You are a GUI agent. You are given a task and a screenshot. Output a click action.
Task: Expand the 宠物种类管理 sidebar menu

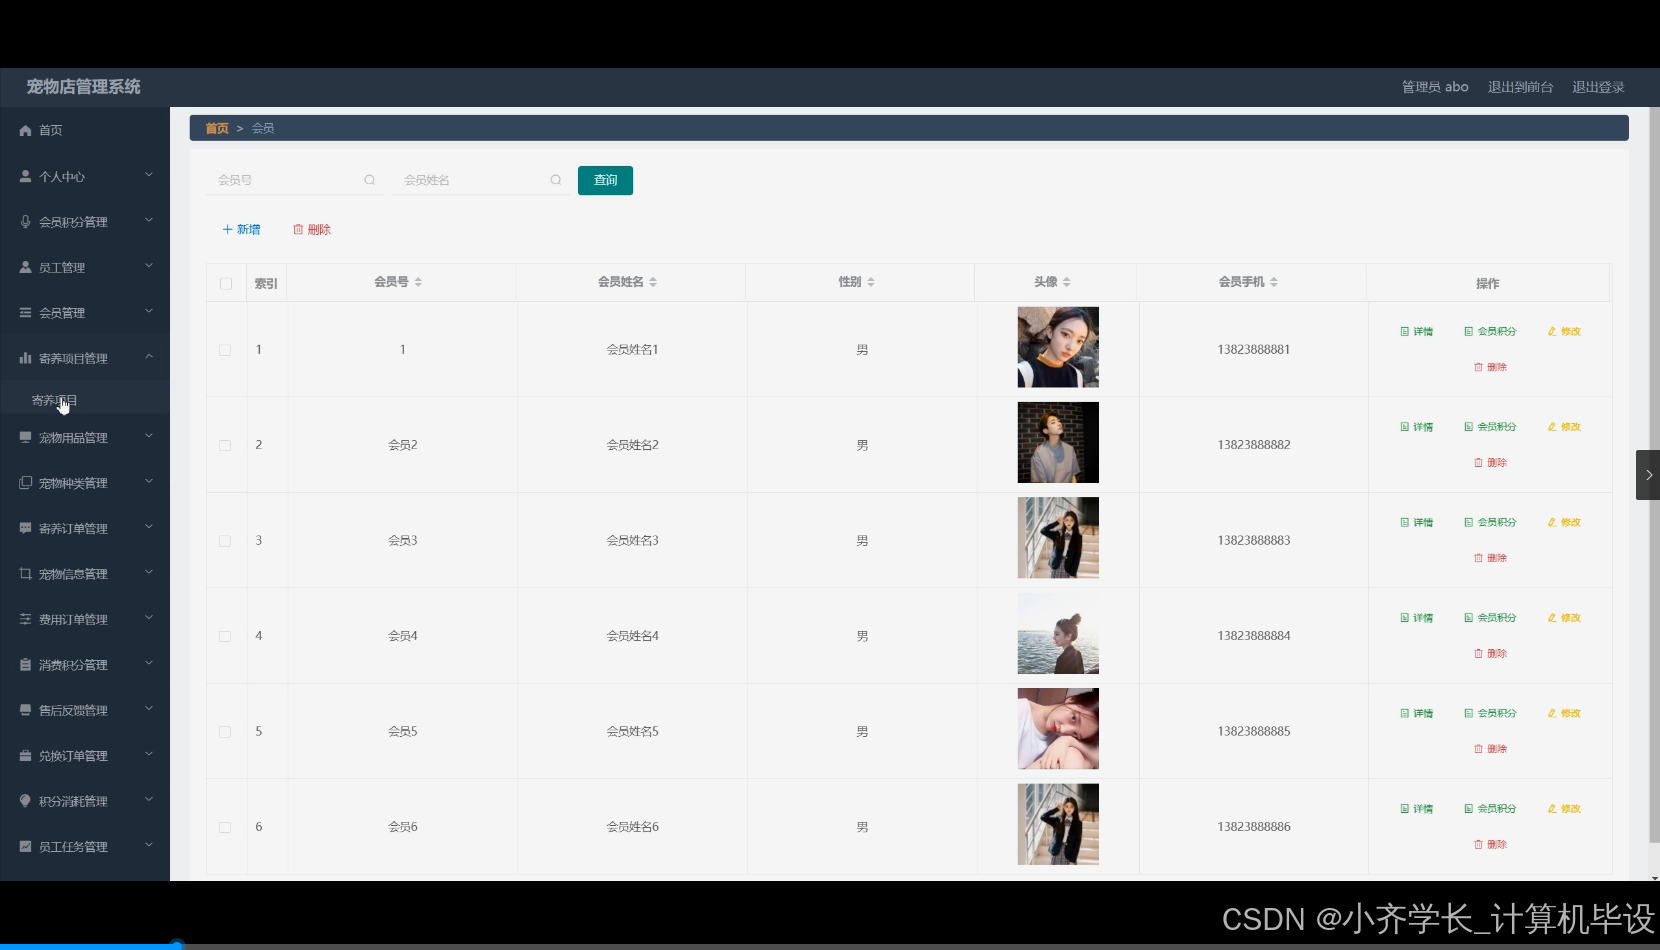pos(85,483)
